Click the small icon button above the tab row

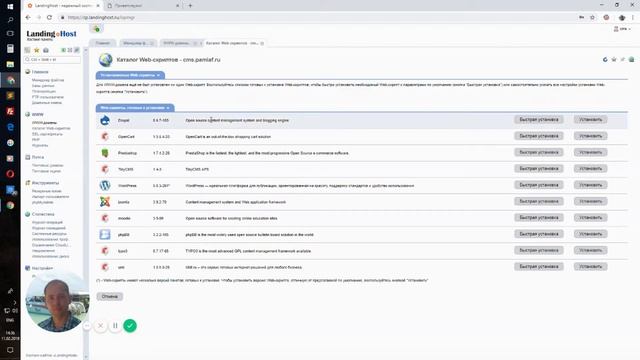click(96, 29)
